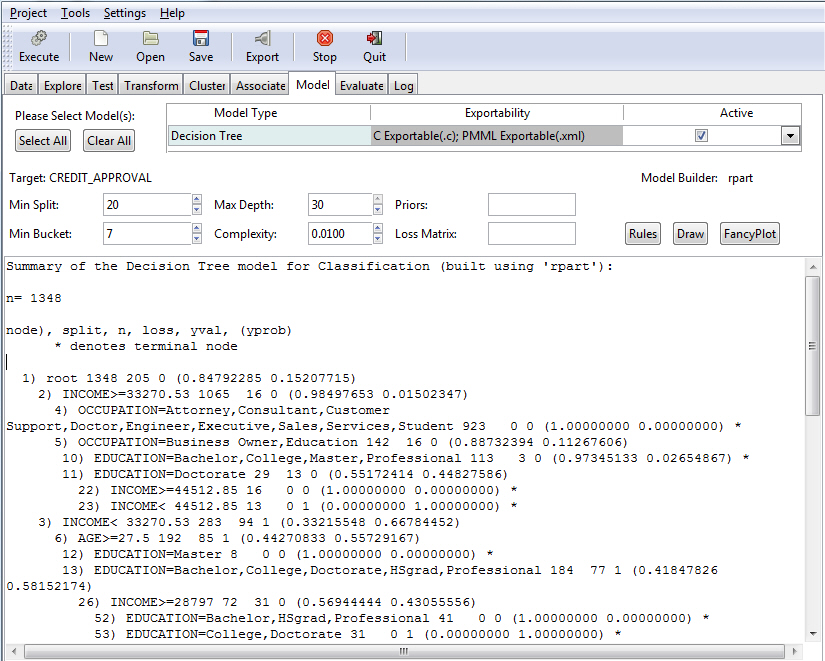Toggle the Active checkbox for Decision Tree
Screen dimensions: 825x661
[x=701, y=136]
